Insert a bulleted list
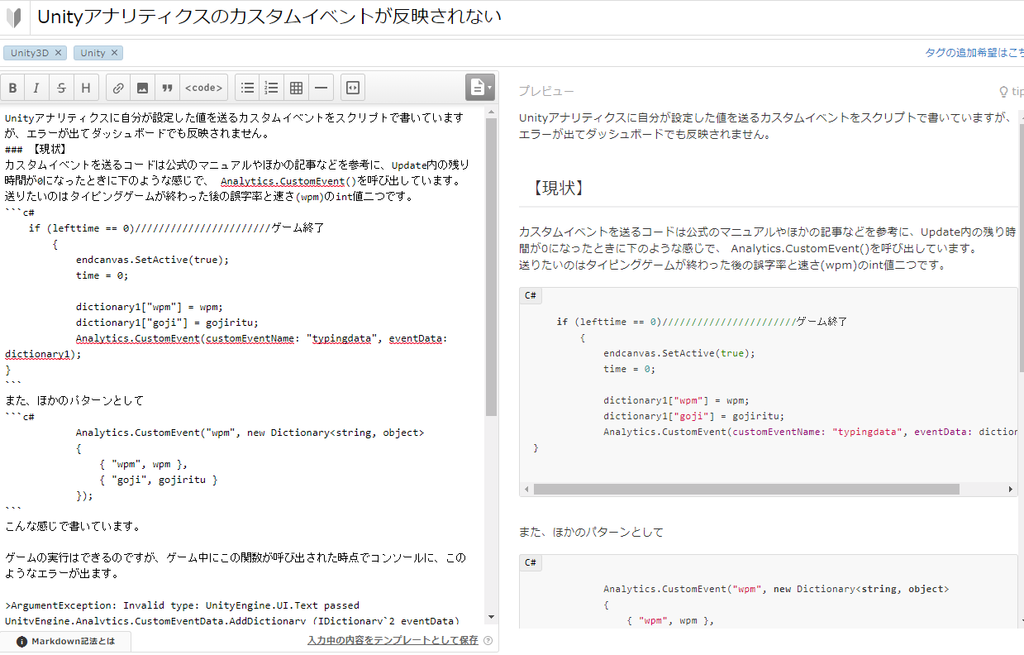This screenshot has width=1024, height=655. [x=248, y=88]
